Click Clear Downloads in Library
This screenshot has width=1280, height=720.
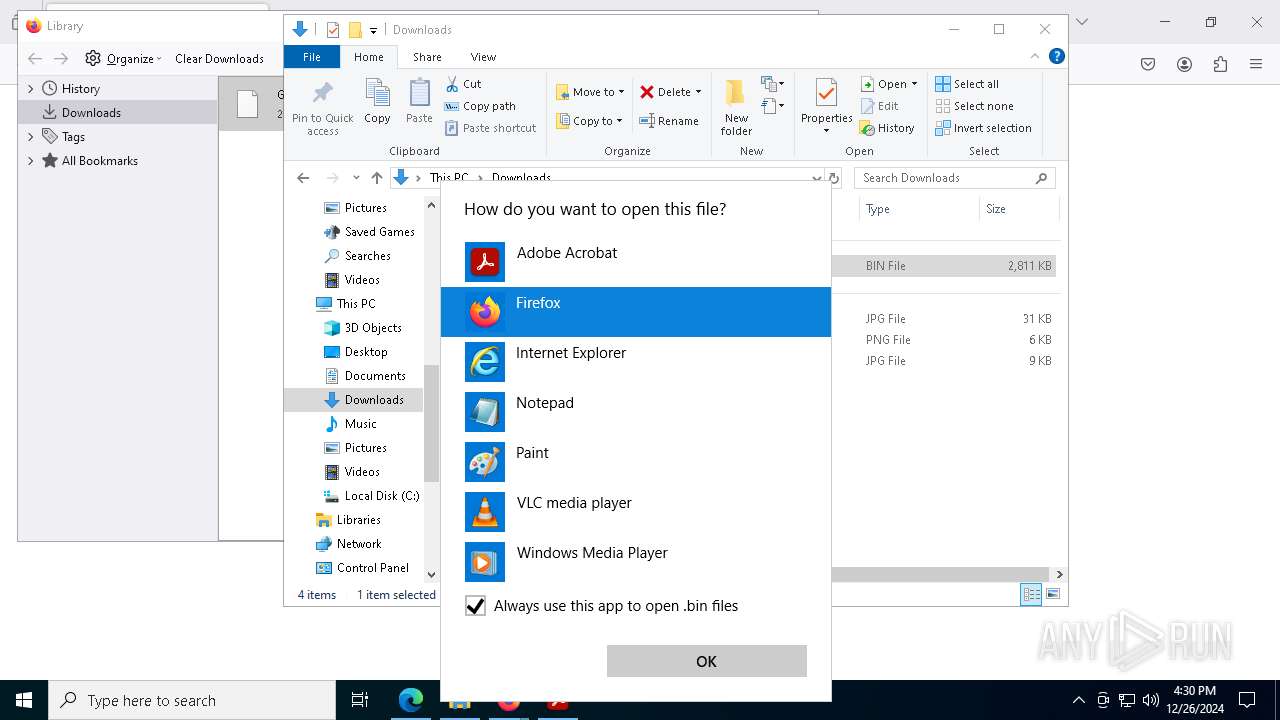click(219, 59)
